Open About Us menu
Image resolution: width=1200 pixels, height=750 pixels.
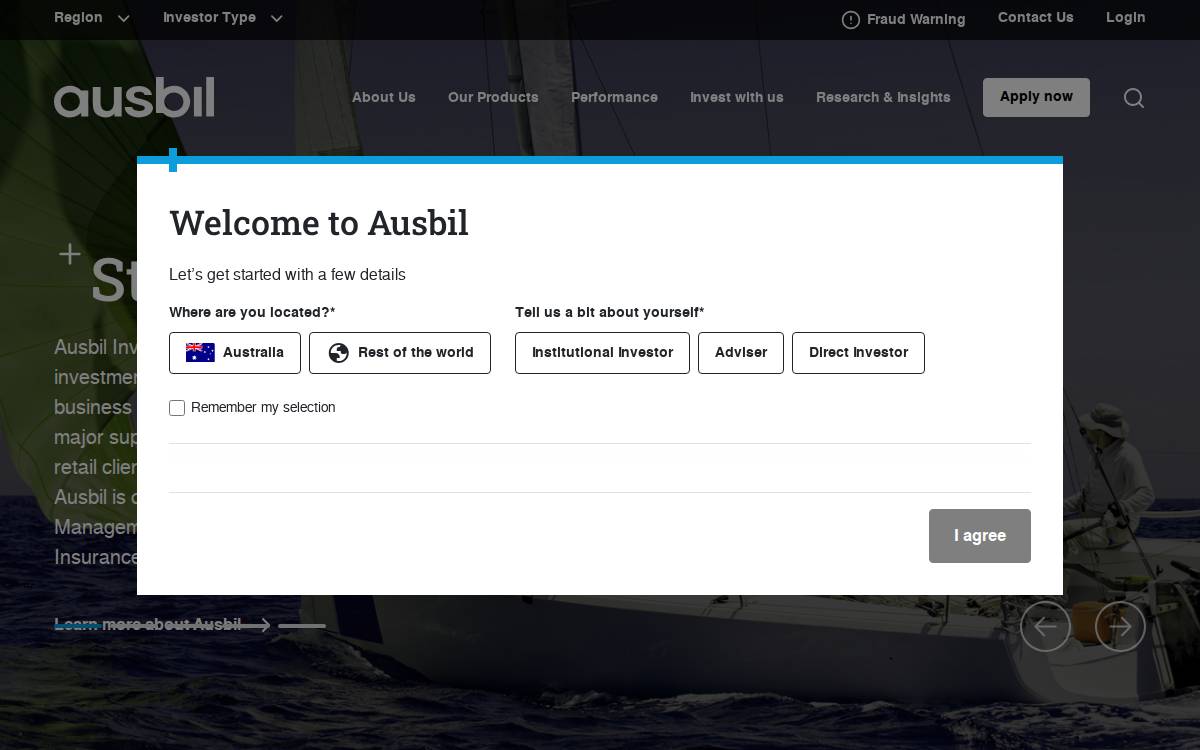point(384,98)
